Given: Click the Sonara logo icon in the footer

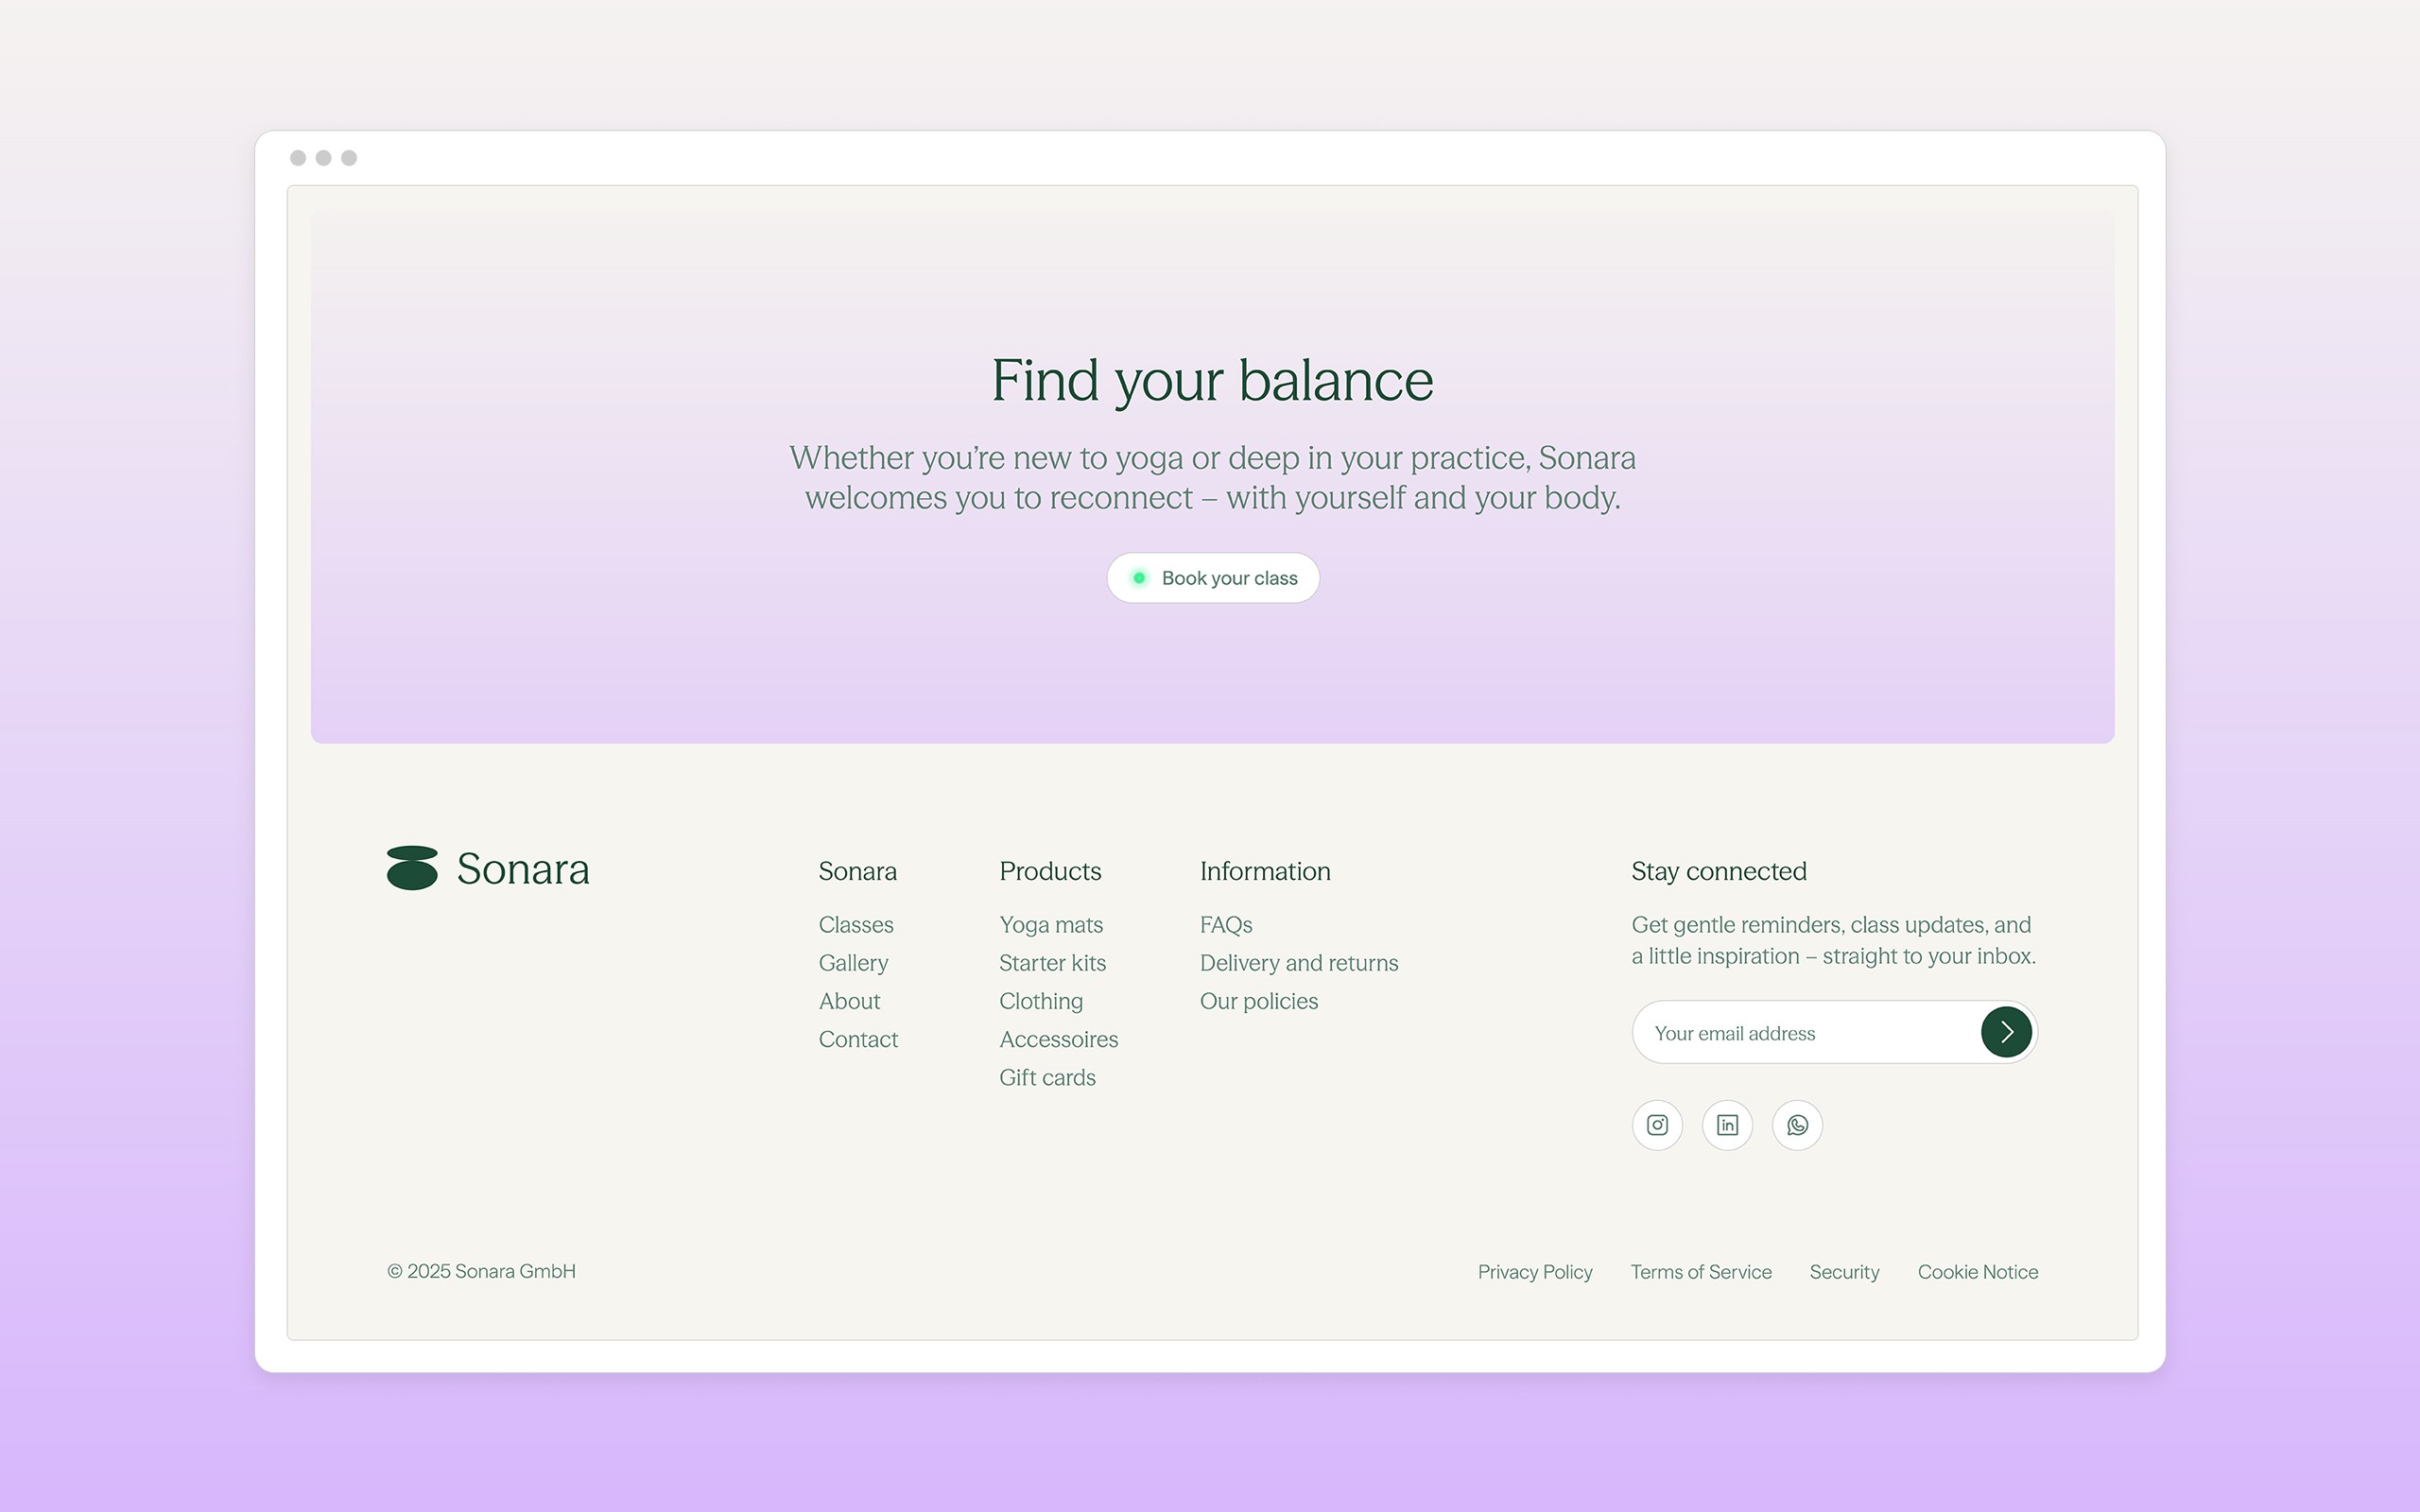Looking at the screenshot, I should point(412,869).
